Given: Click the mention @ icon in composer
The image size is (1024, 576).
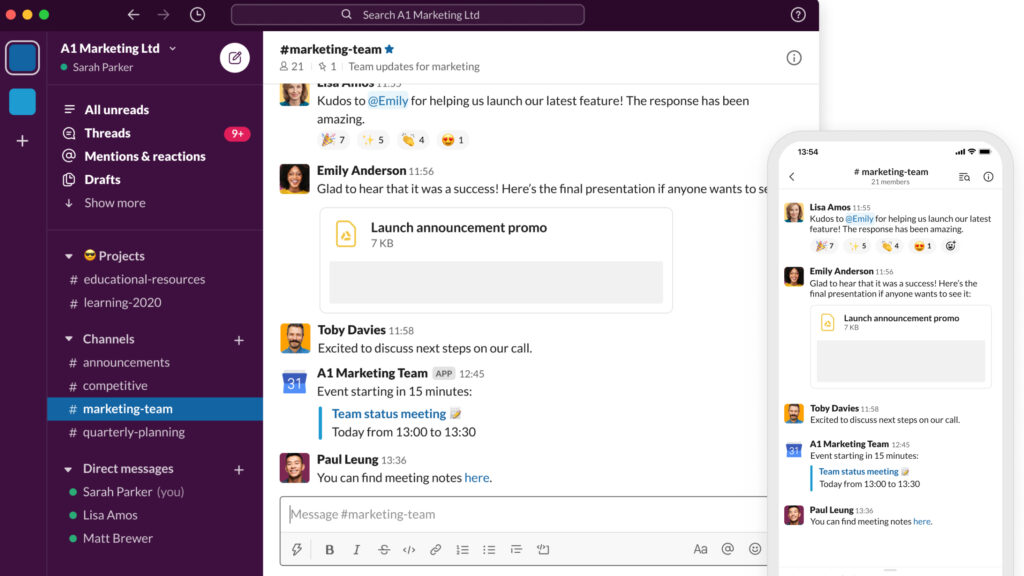Looking at the screenshot, I should [728, 549].
